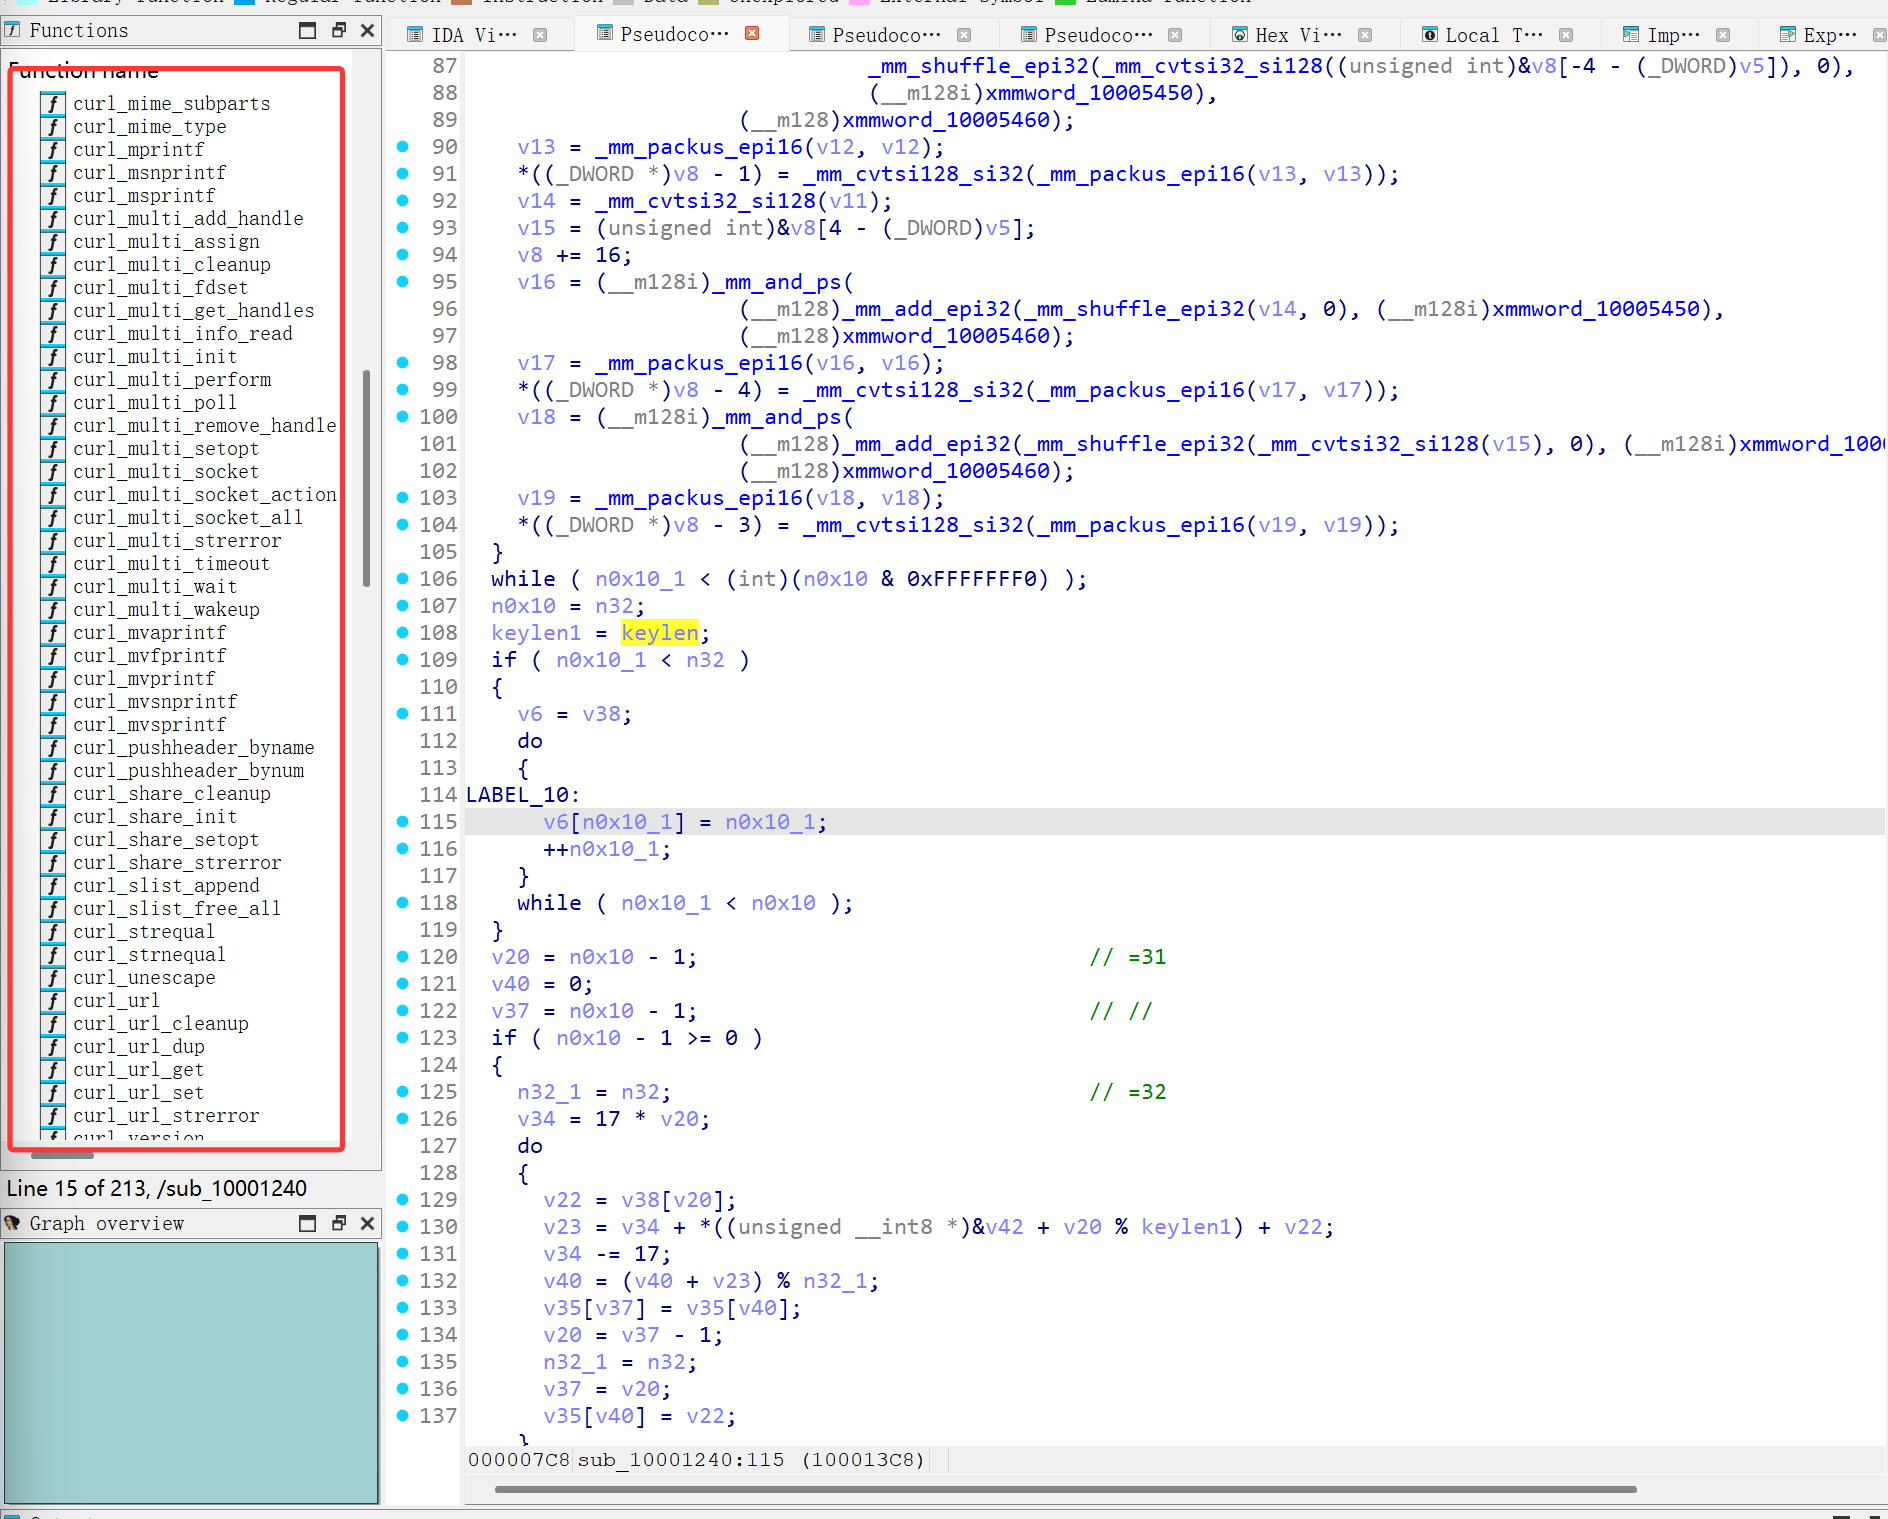Click the Exports tab icon
The image size is (1888, 1519).
click(1788, 35)
